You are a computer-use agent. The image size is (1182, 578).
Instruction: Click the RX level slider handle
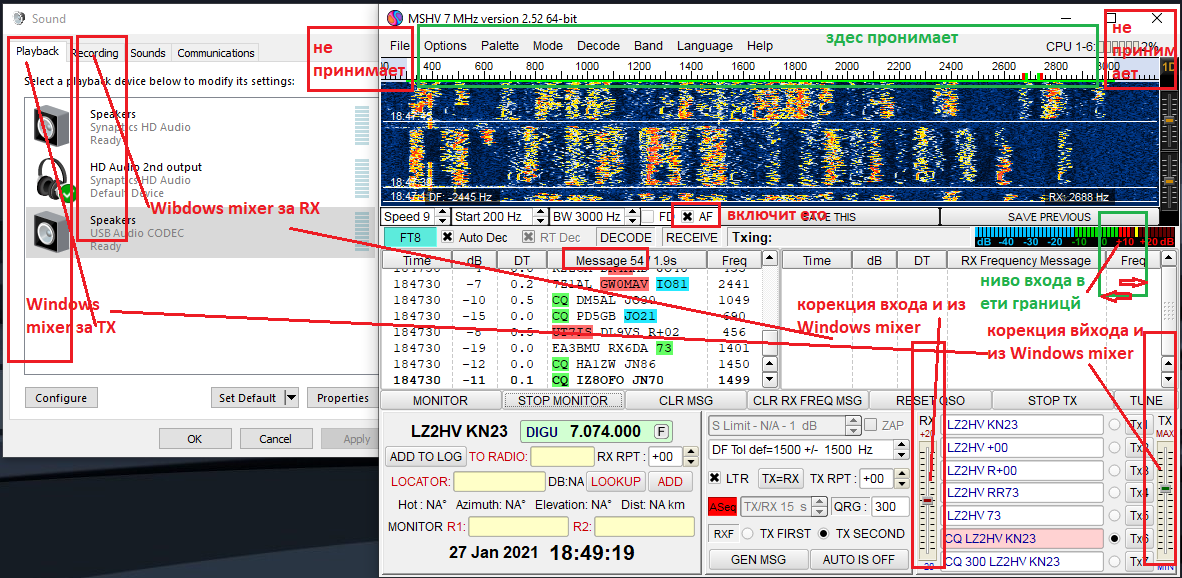point(928,500)
